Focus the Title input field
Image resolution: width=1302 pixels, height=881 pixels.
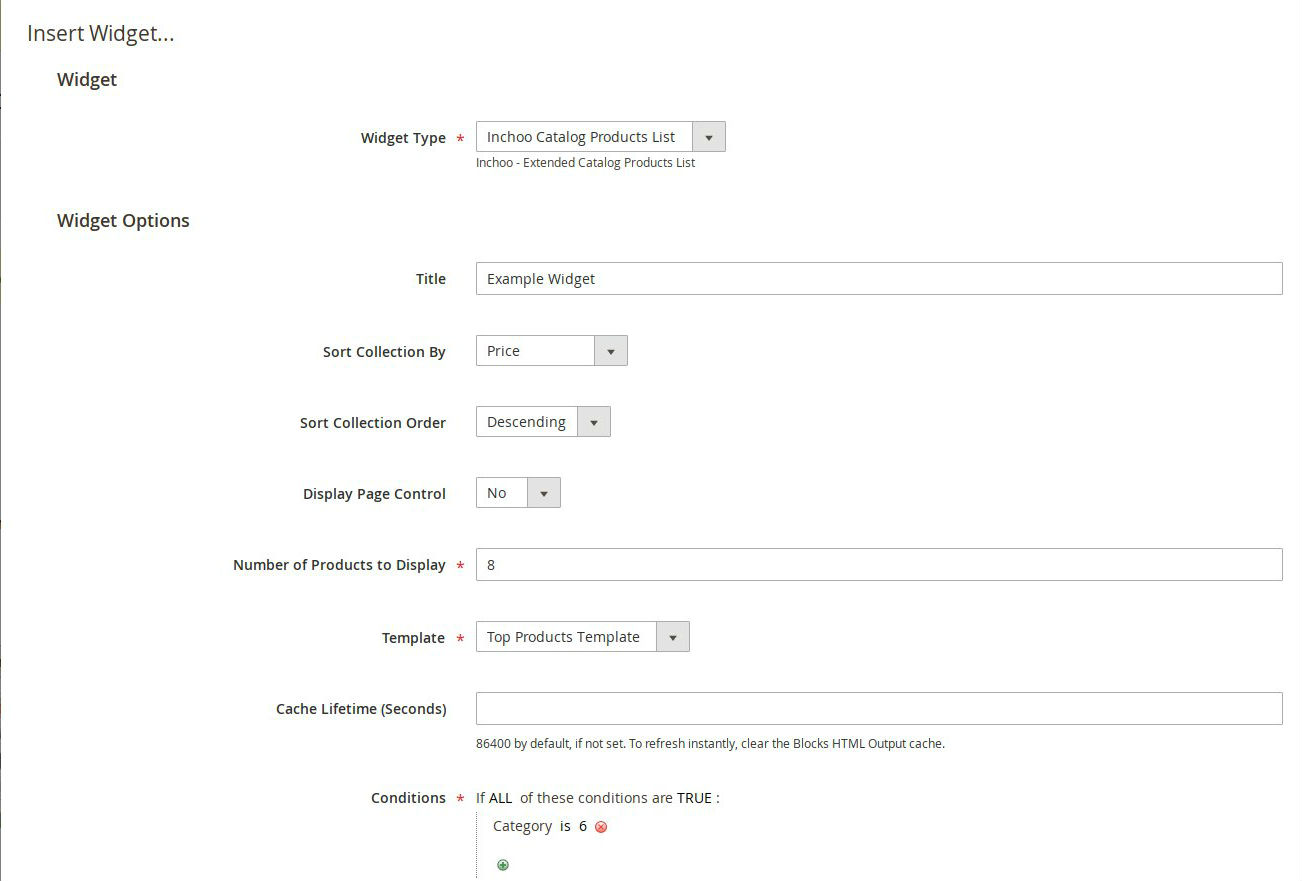pos(879,279)
